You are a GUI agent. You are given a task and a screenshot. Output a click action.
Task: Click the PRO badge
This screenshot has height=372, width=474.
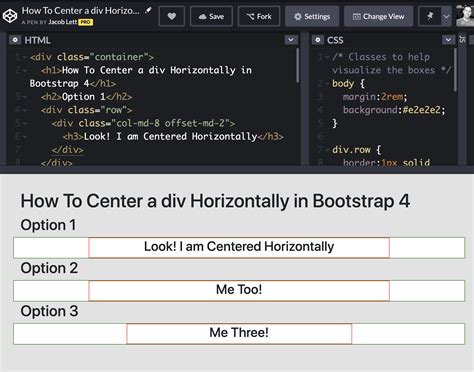tap(85, 22)
